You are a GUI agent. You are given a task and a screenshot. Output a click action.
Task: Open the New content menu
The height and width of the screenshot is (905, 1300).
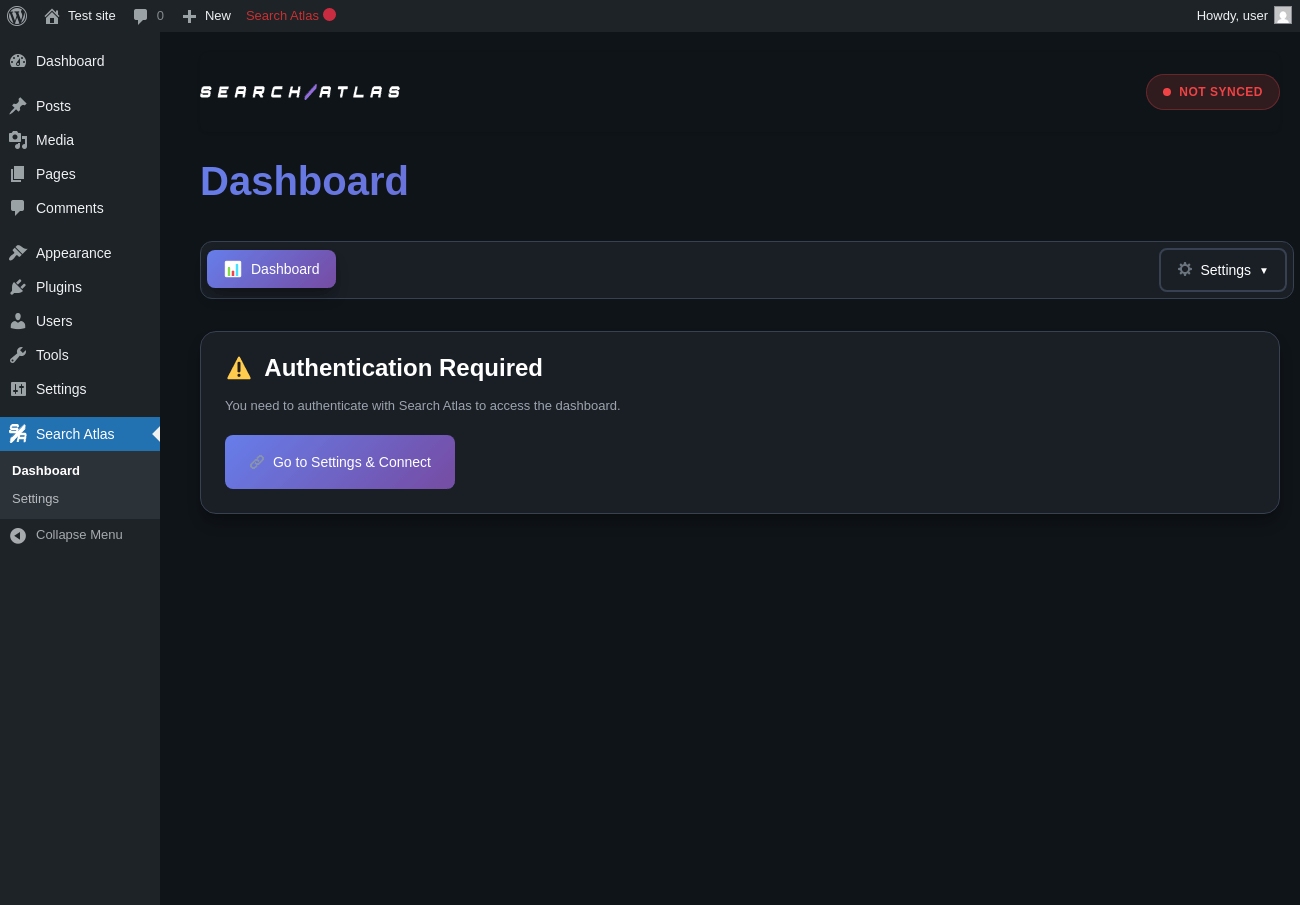click(206, 16)
